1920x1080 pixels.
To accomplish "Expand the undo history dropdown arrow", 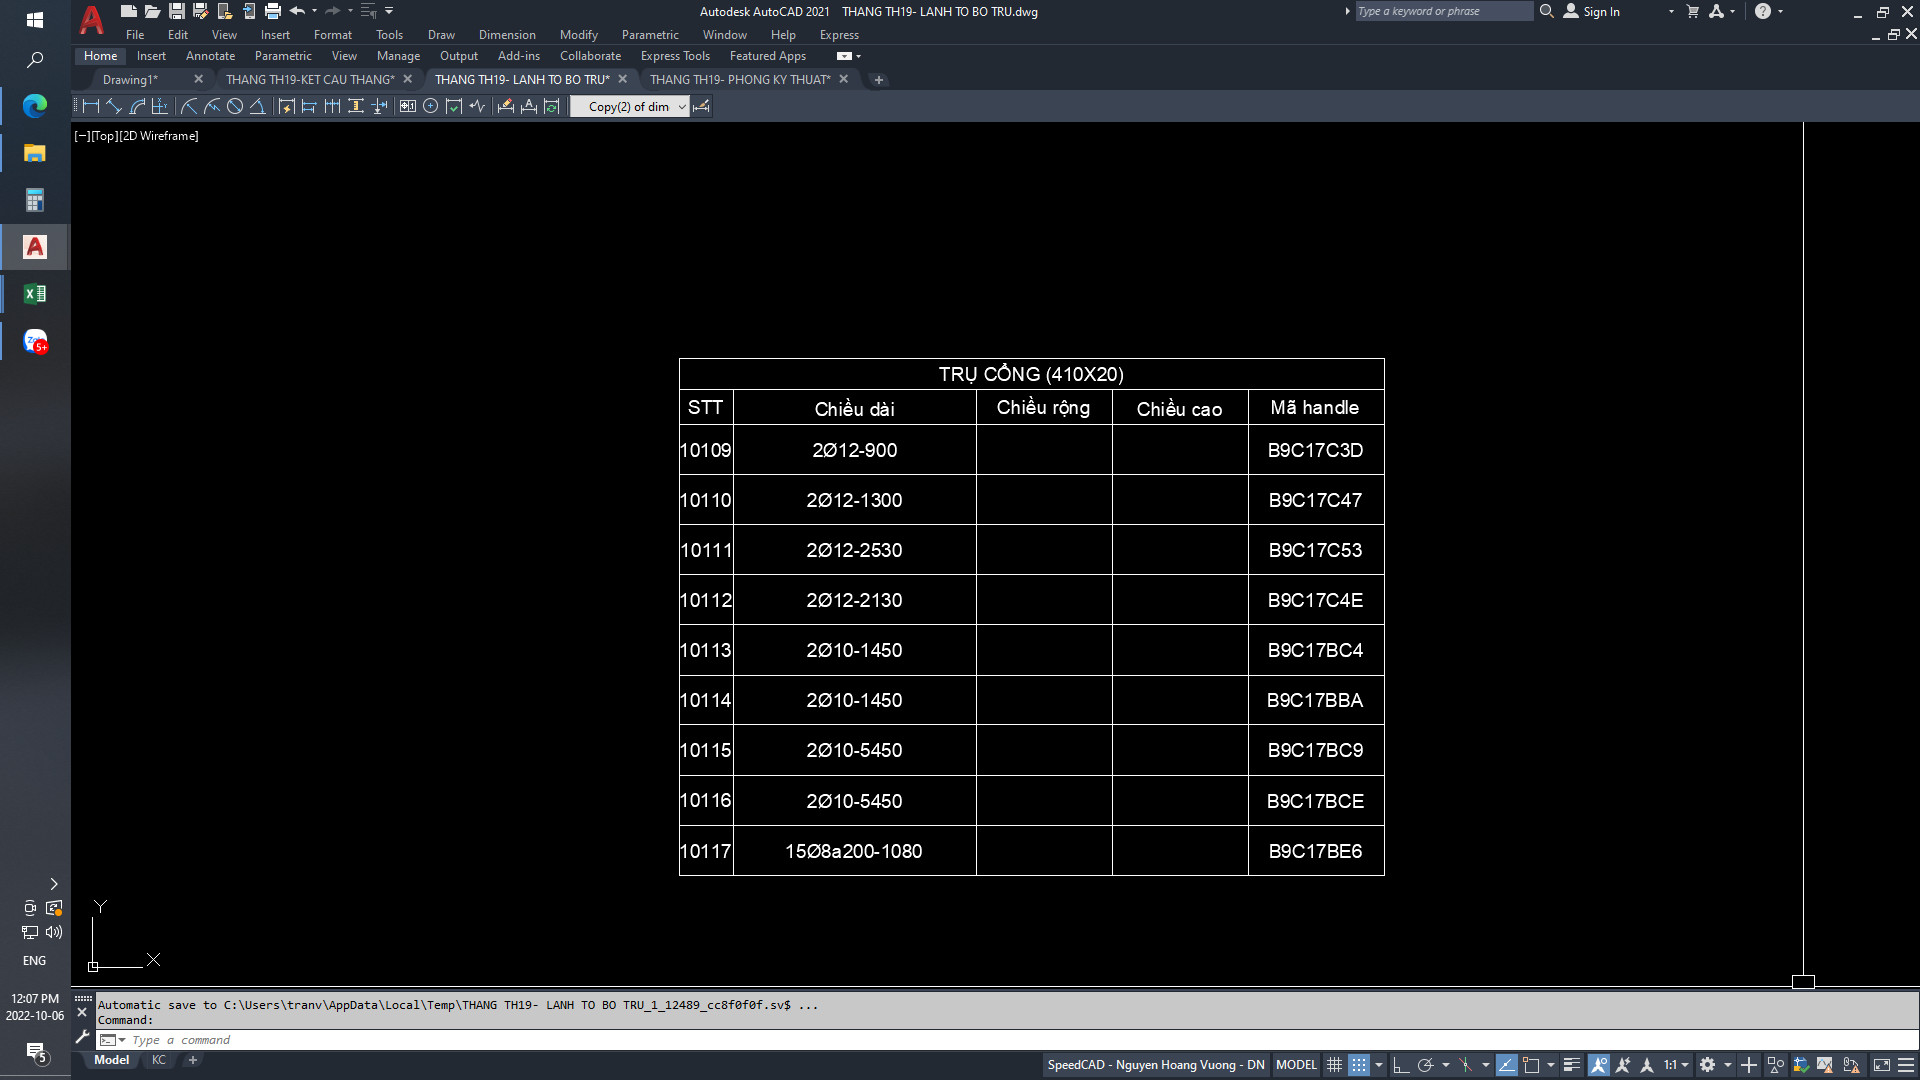I will pyautogui.click(x=314, y=11).
